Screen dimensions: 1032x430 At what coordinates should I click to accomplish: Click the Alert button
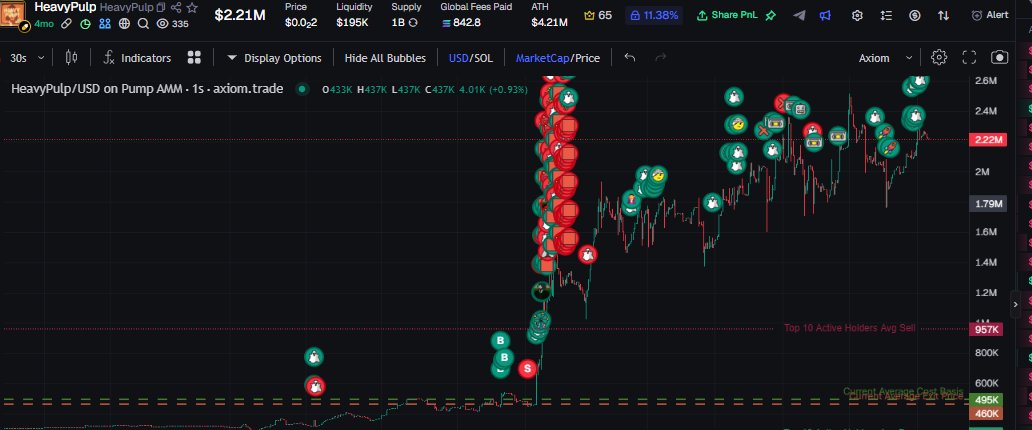click(x=990, y=15)
